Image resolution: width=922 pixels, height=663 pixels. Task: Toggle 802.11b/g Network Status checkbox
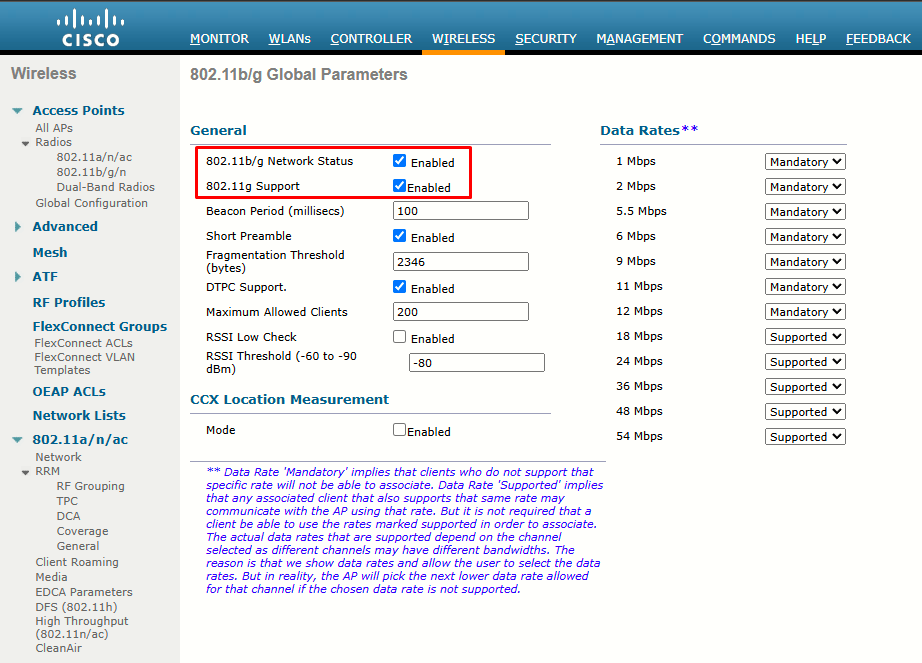tap(399, 160)
